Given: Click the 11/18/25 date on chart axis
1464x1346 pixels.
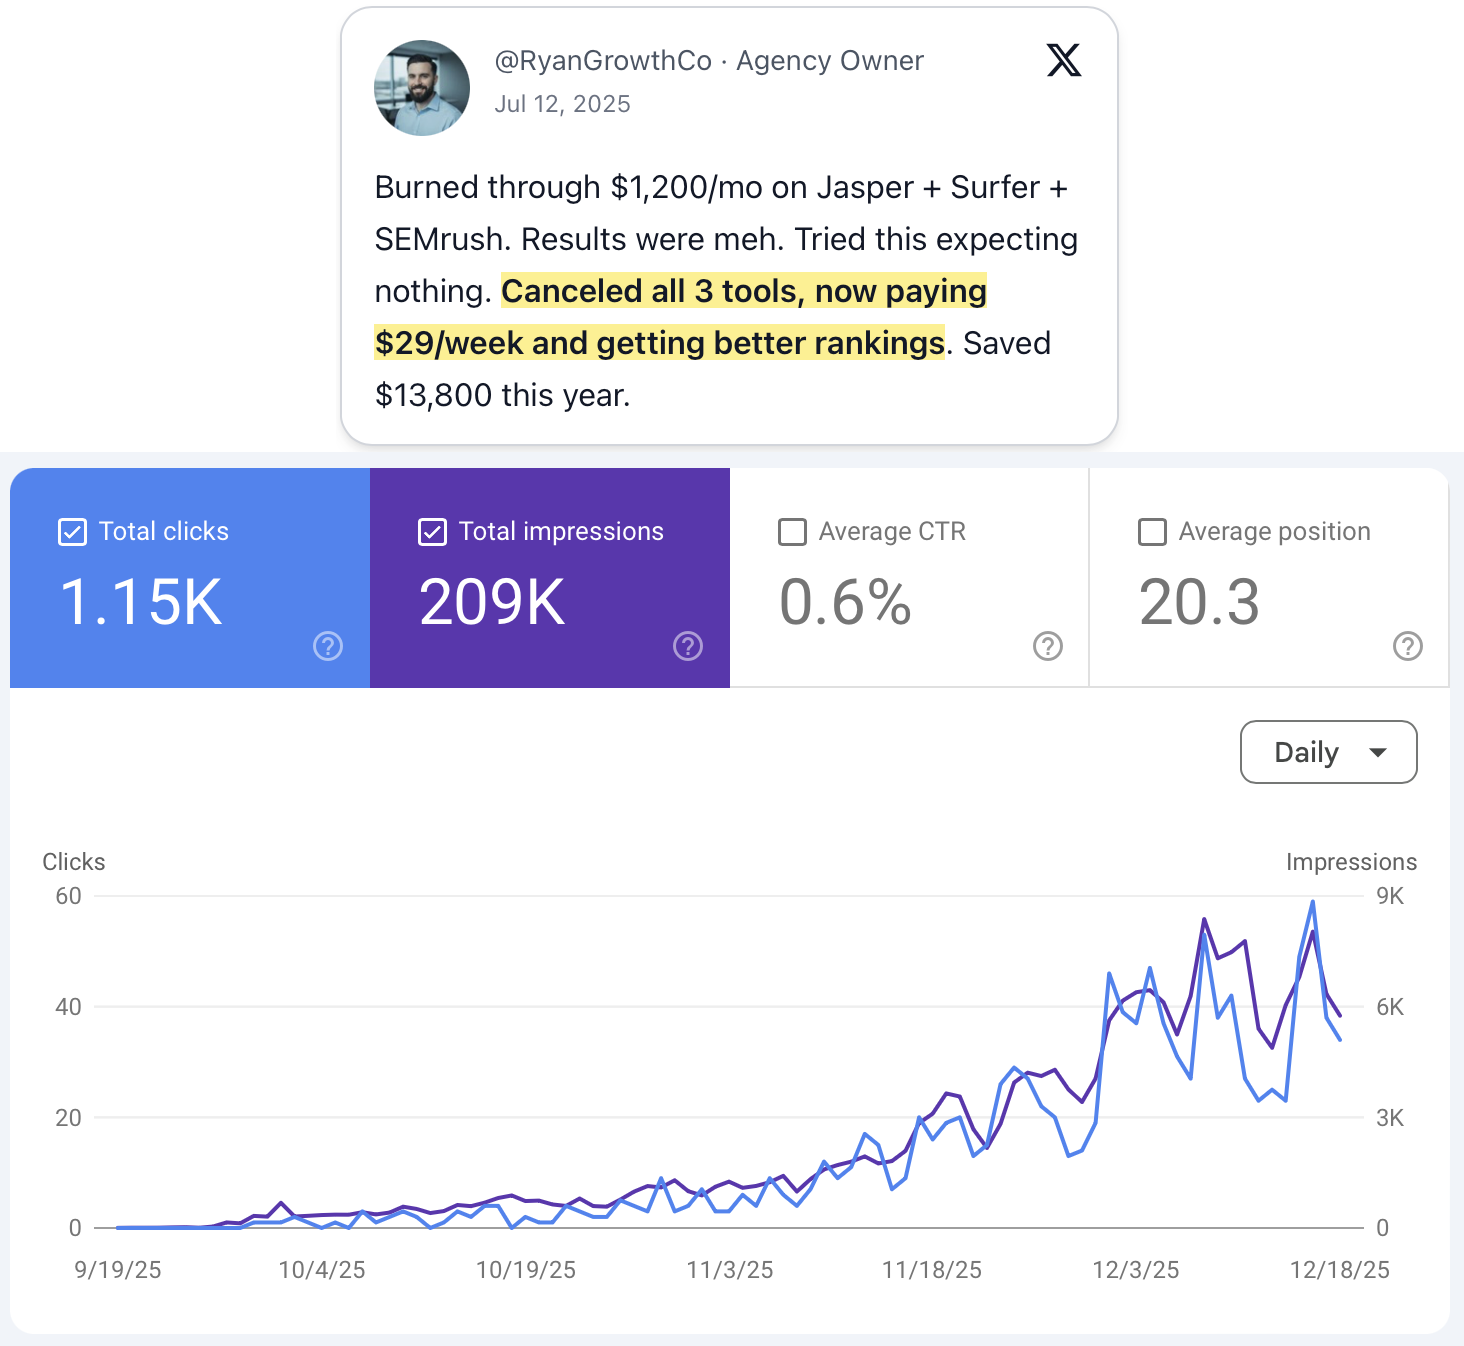Looking at the screenshot, I should click(x=932, y=1270).
